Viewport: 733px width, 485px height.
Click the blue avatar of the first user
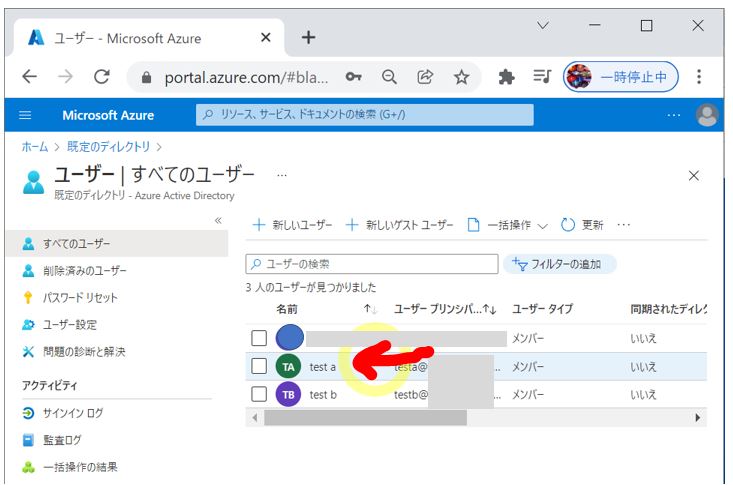click(289, 338)
